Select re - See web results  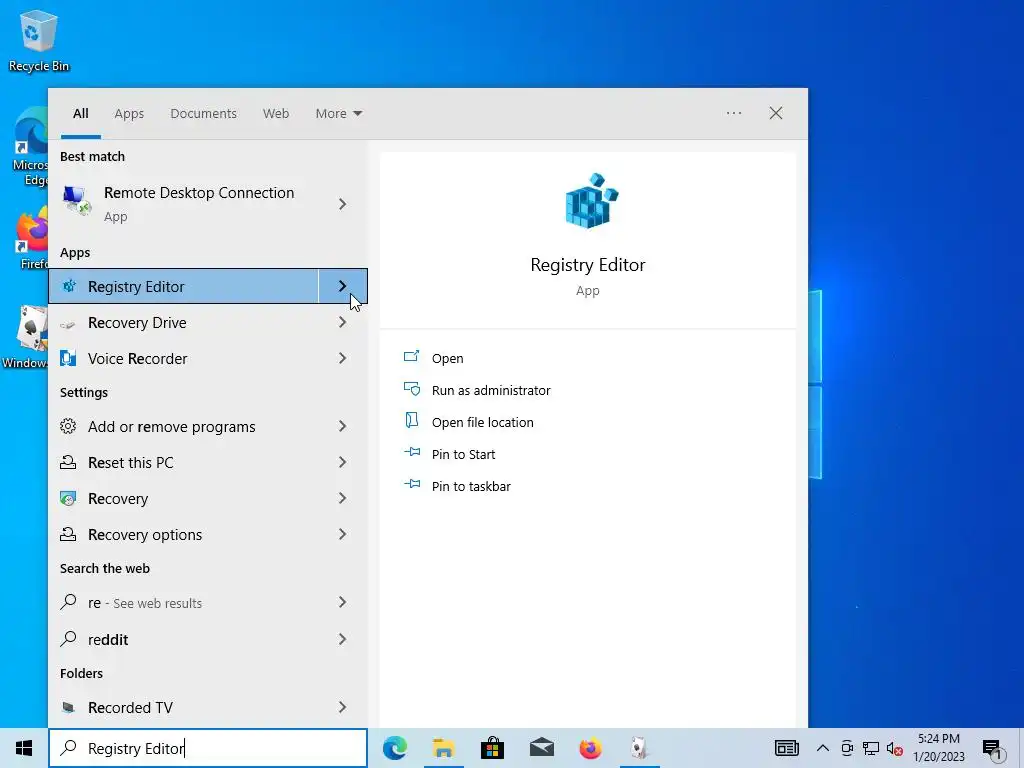pos(208,603)
